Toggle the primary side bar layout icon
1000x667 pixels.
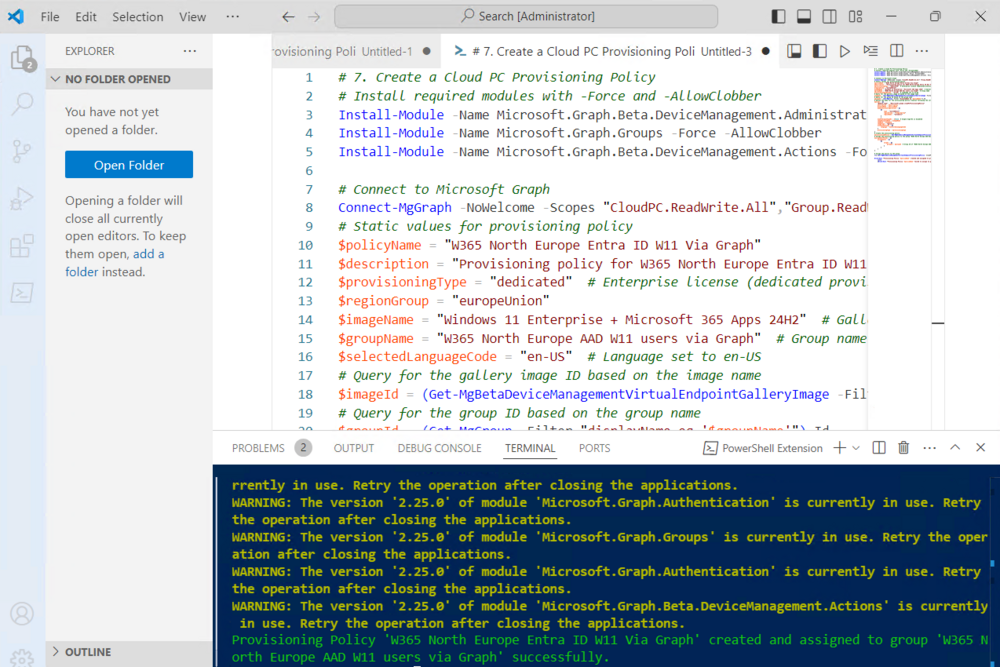[778, 17]
